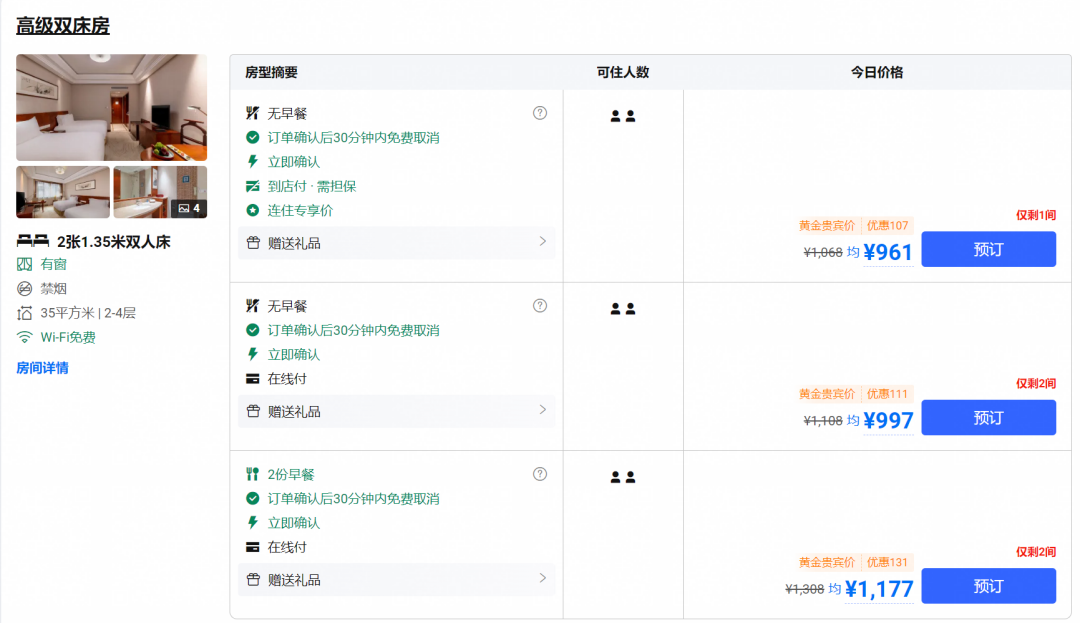Book the ¥997 room with 预订 button

[988, 418]
